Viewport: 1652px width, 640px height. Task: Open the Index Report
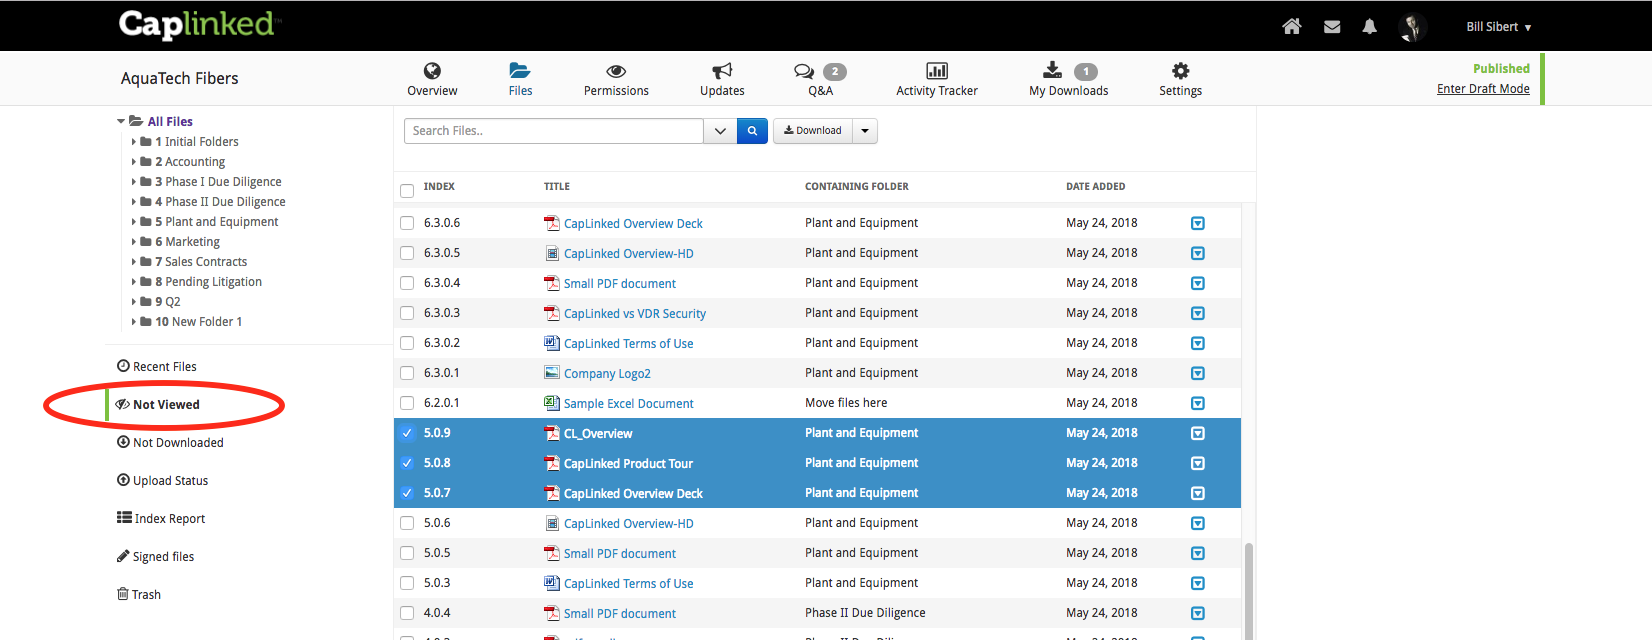coord(161,519)
